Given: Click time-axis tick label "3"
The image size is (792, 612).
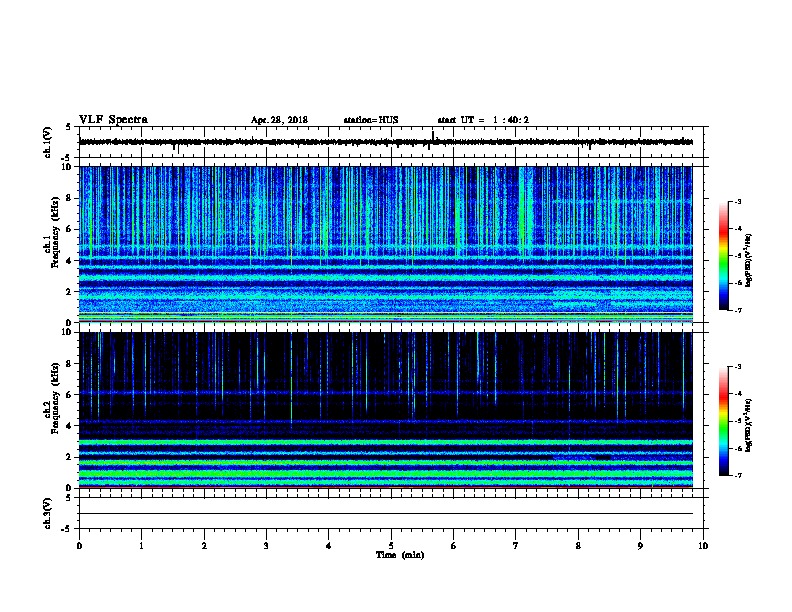Looking at the screenshot, I should (x=266, y=546).
